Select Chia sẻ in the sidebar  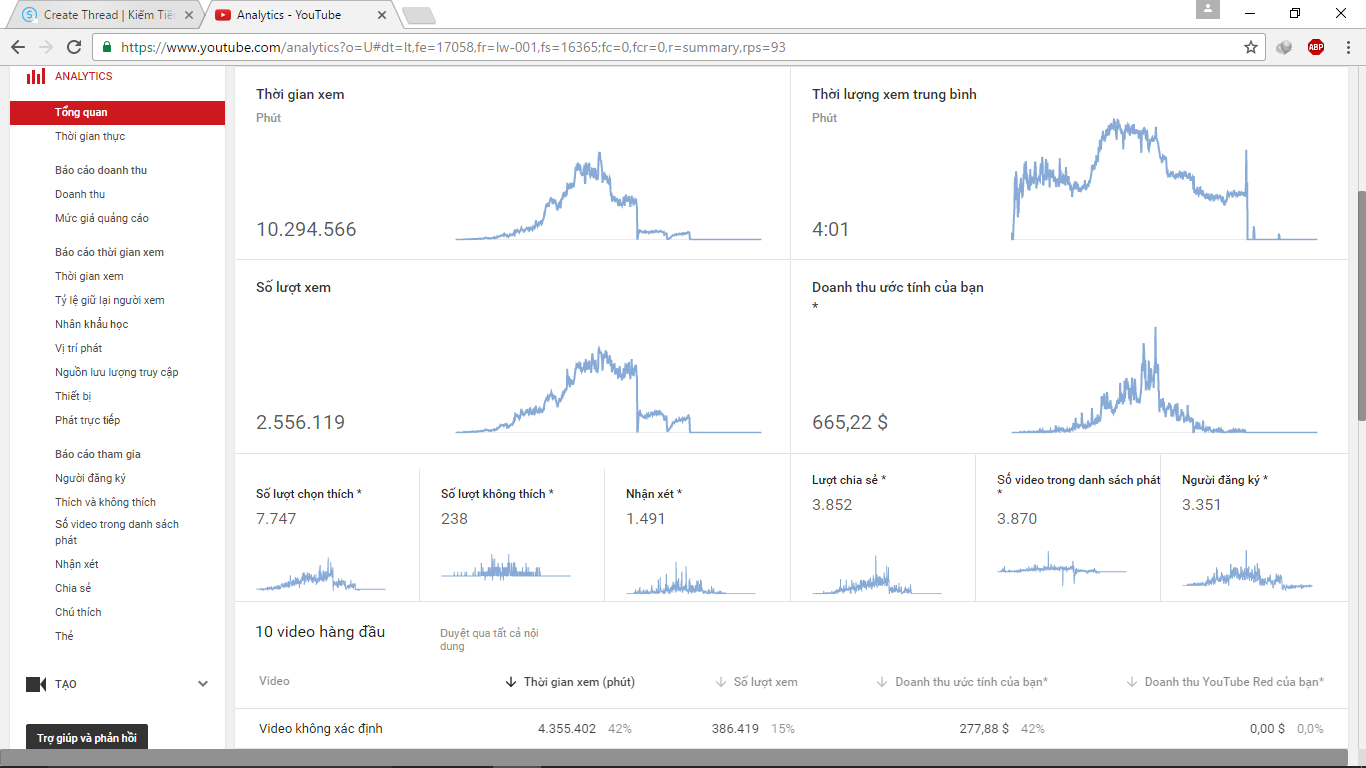(x=73, y=589)
